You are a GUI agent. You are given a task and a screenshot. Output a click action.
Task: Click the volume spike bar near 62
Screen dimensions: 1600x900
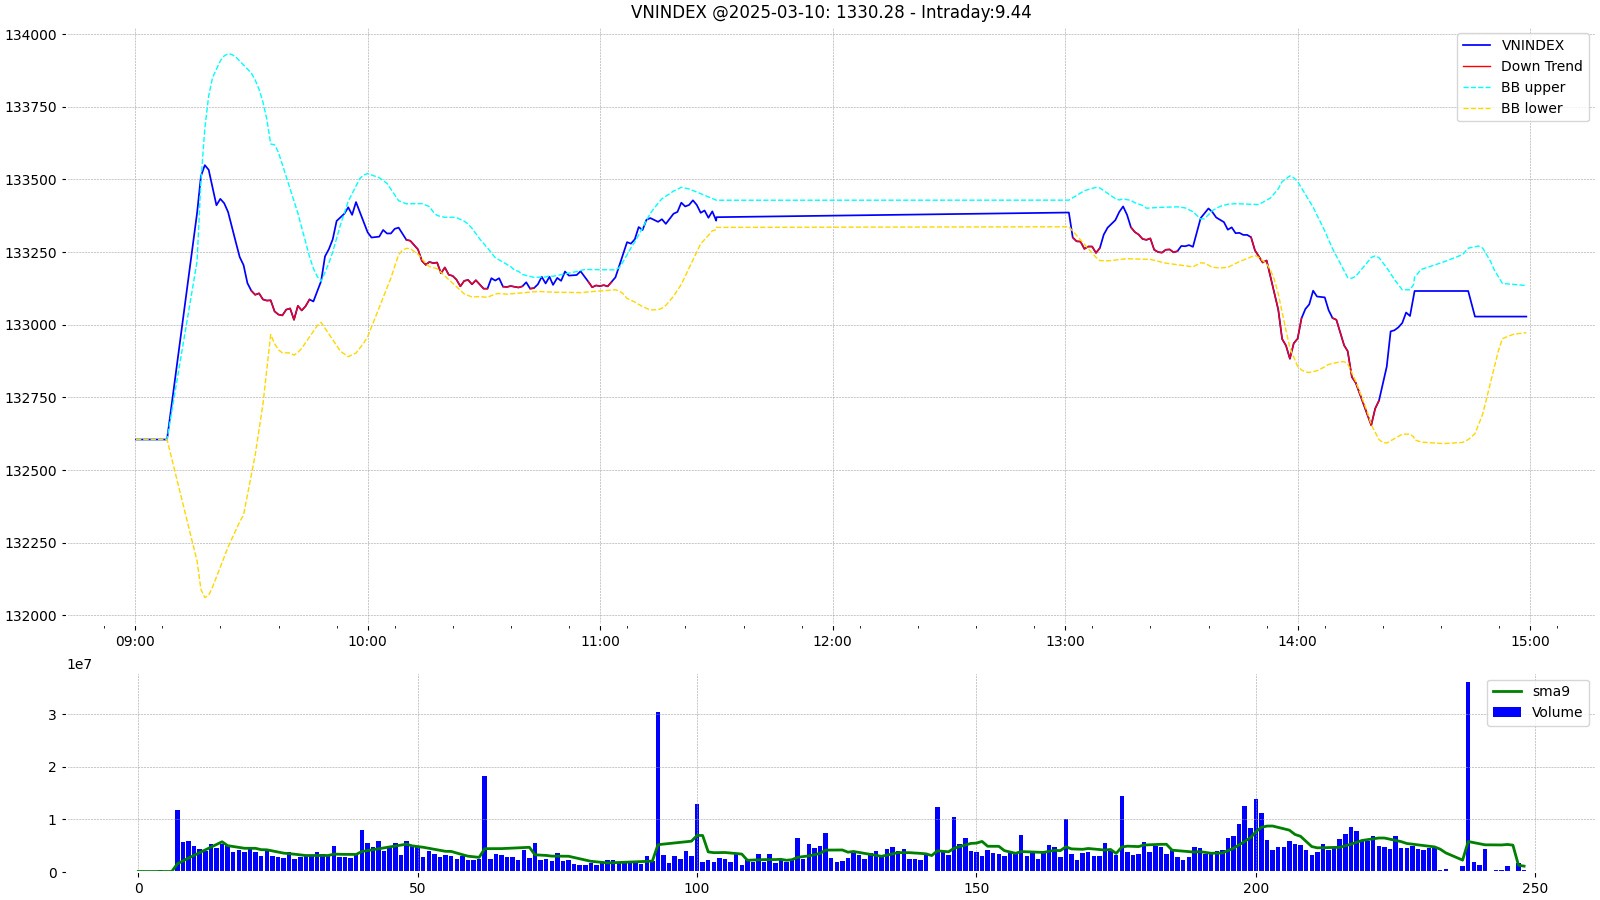tap(484, 823)
